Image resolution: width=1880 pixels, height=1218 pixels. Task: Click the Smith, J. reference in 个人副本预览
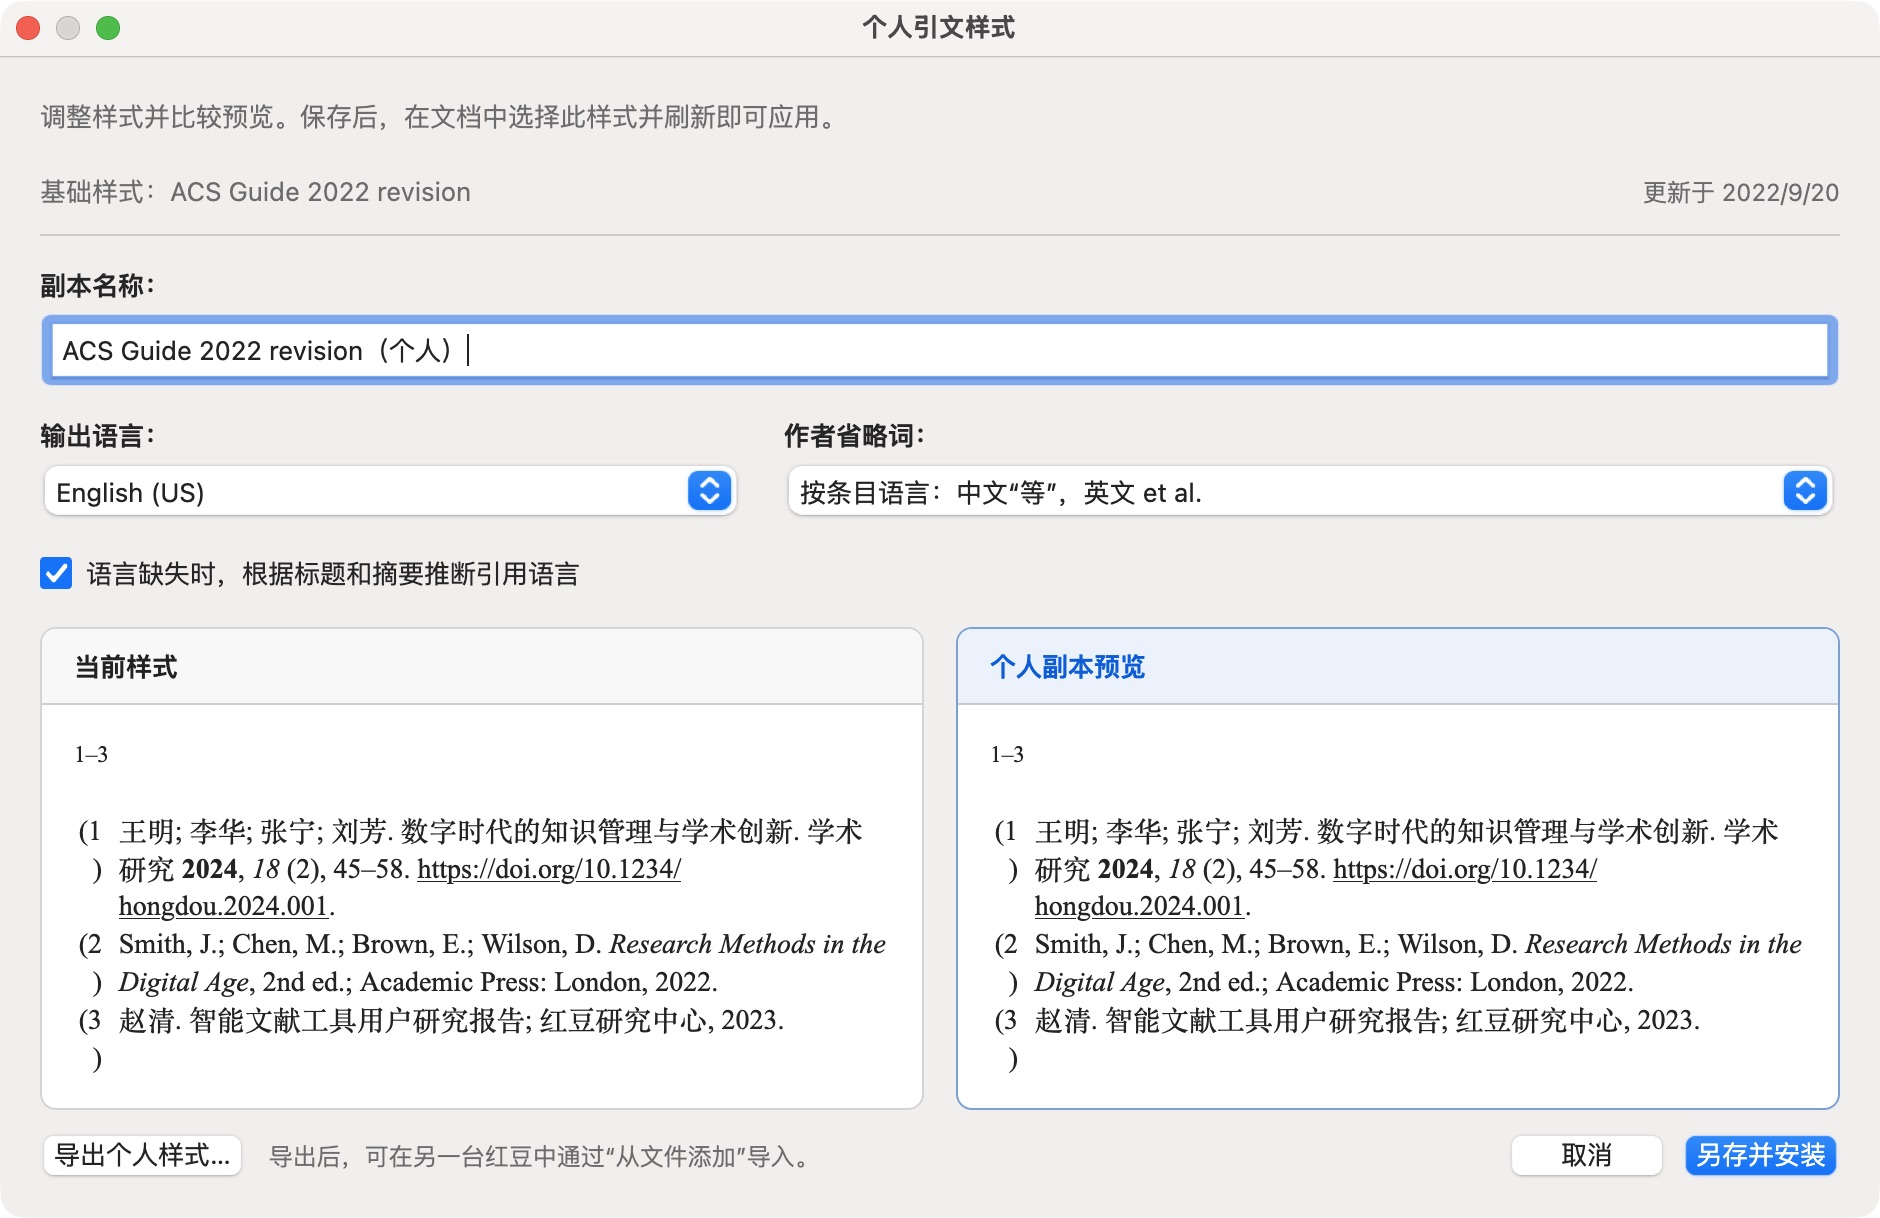[1398, 963]
